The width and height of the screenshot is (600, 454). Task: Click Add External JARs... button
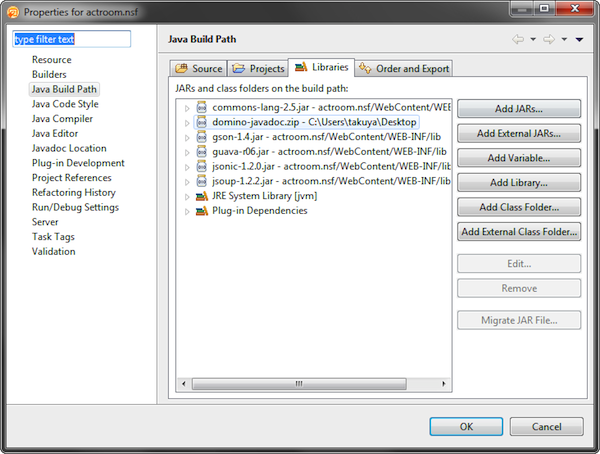point(519,133)
